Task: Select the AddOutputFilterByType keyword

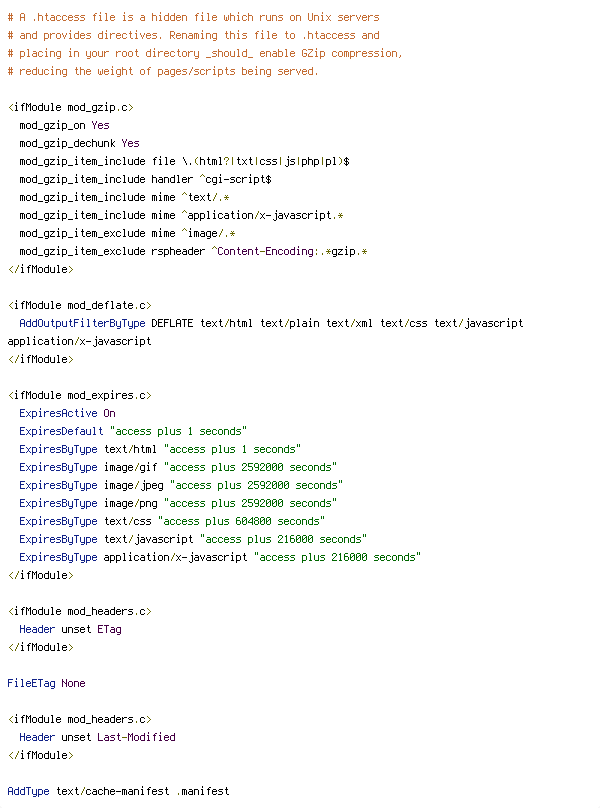Action: 82,323
